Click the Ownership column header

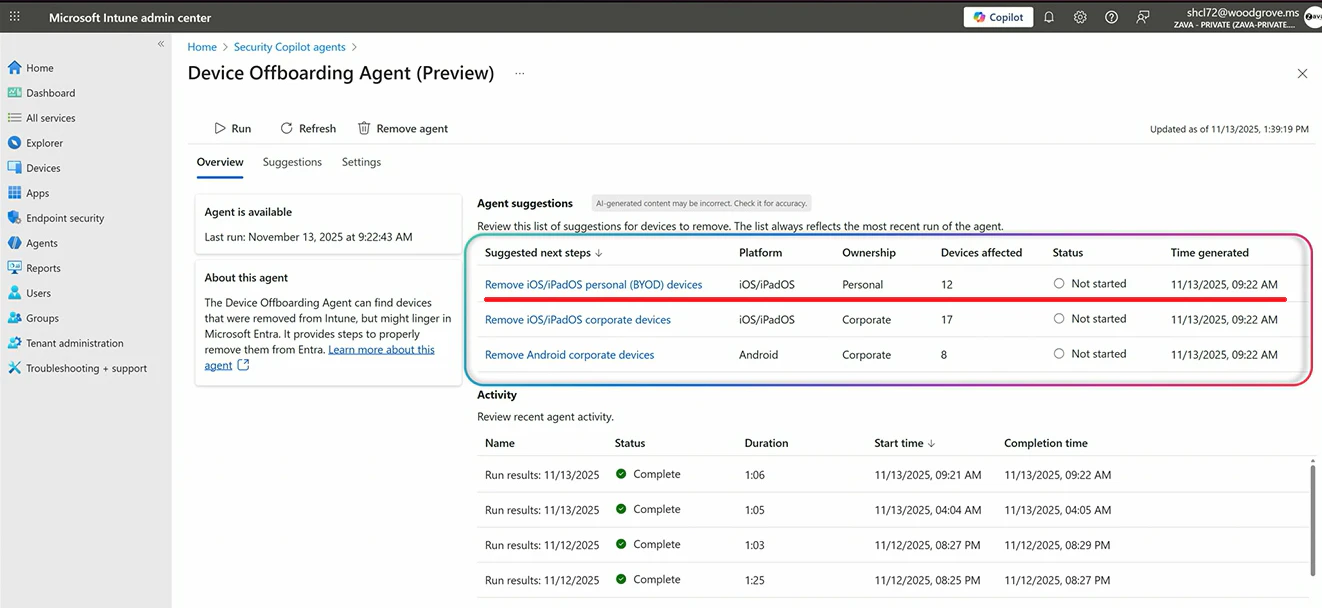(869, 253)
